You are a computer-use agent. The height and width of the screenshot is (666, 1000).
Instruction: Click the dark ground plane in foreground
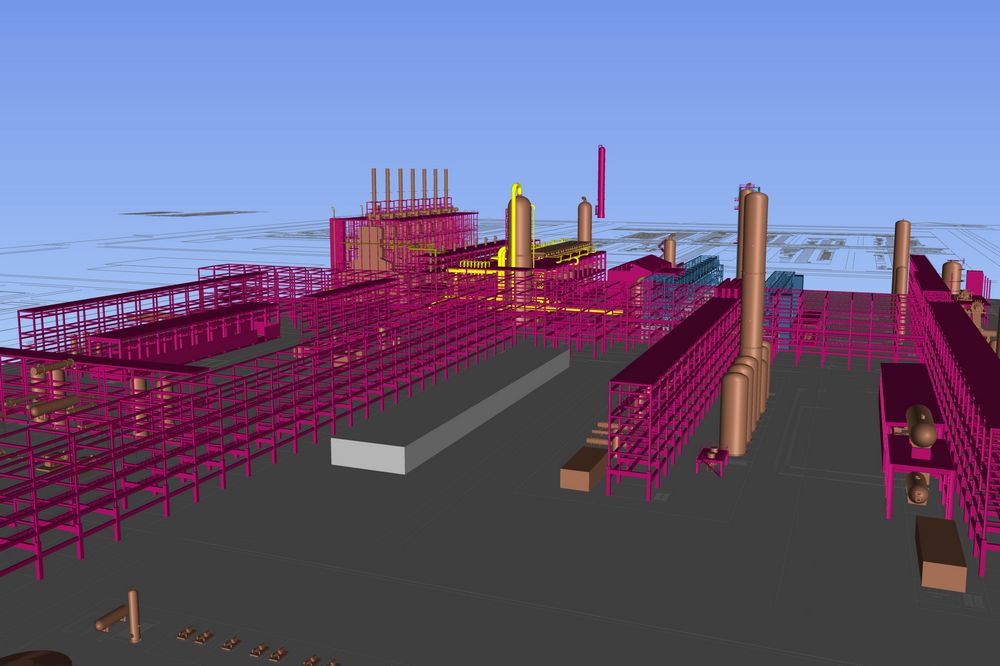pos(500,580)
